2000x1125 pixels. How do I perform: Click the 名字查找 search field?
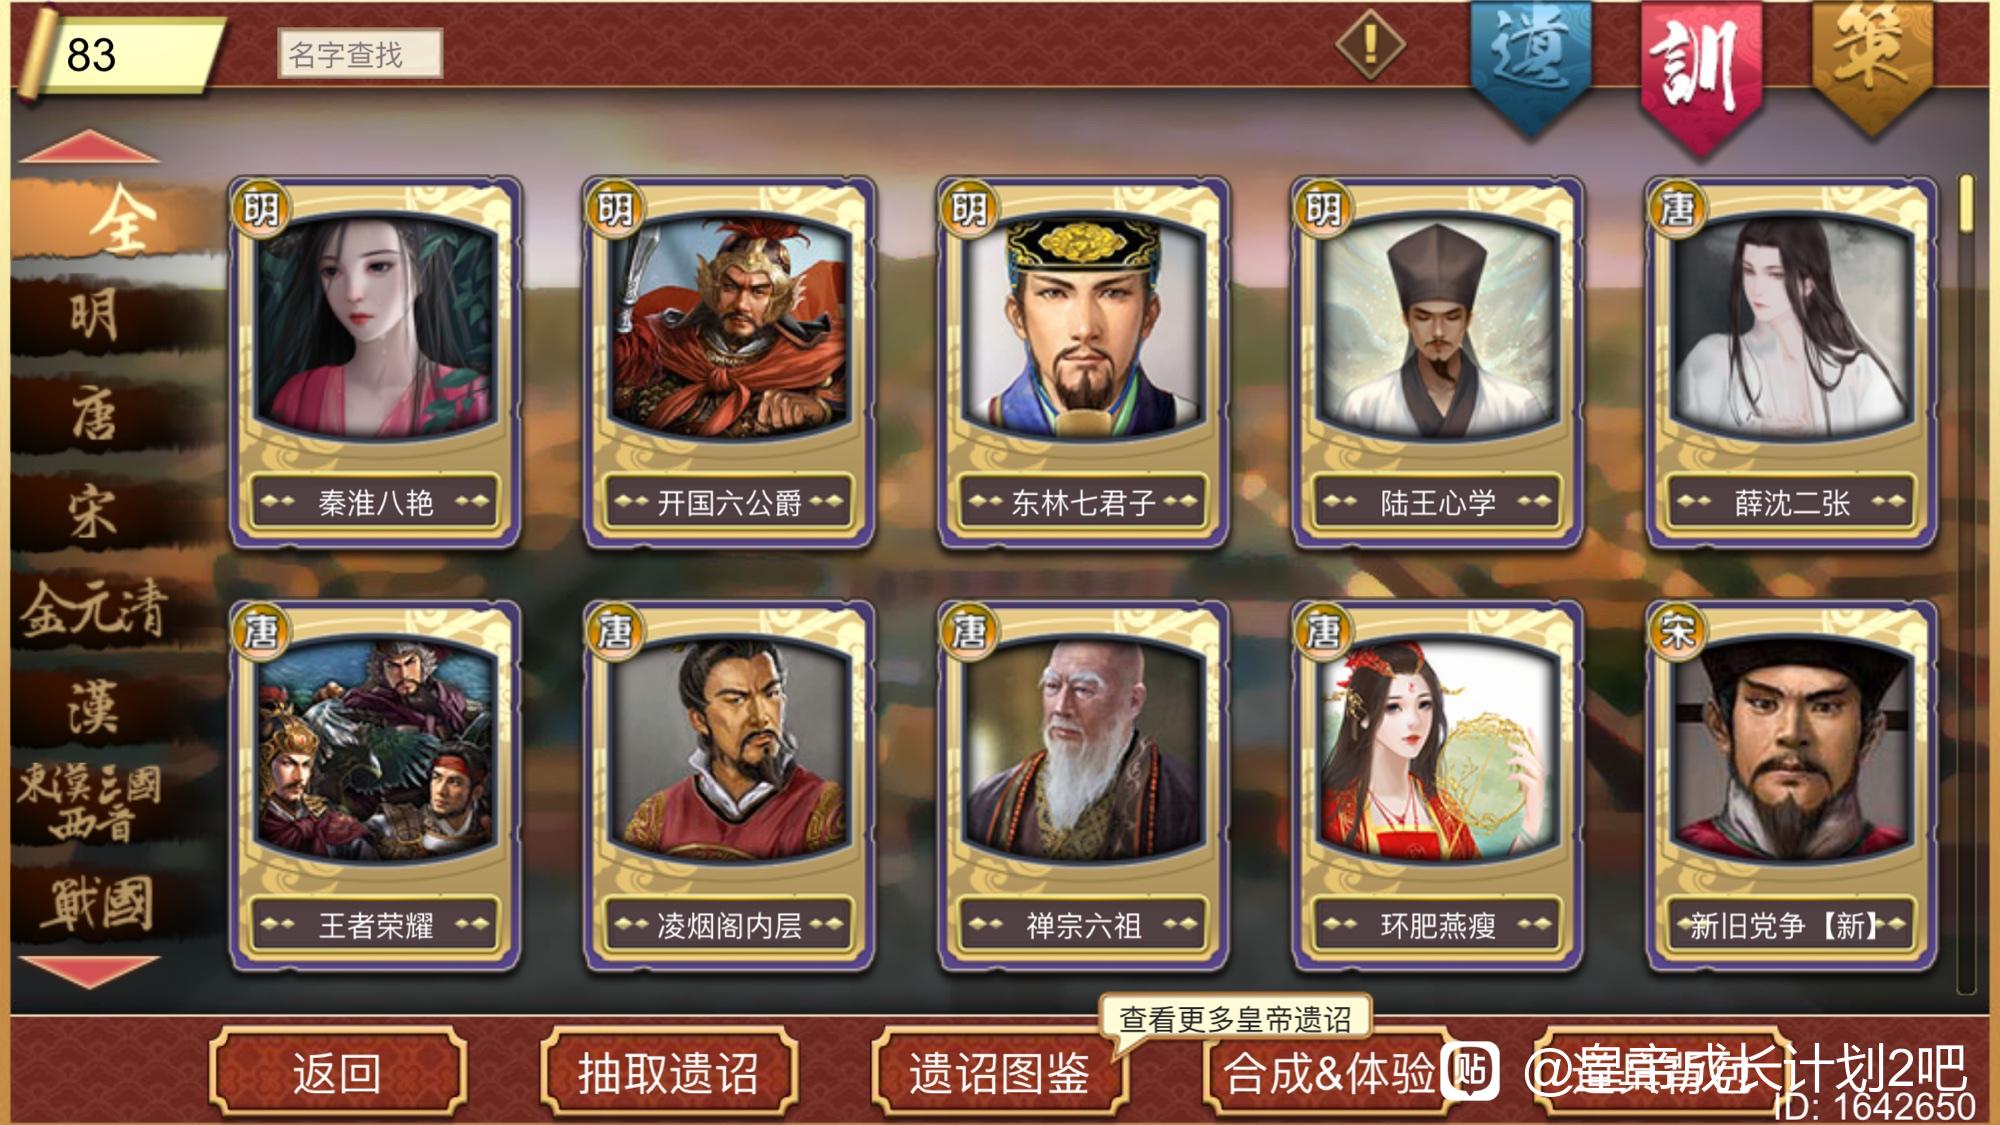click(x=359, y=54)
